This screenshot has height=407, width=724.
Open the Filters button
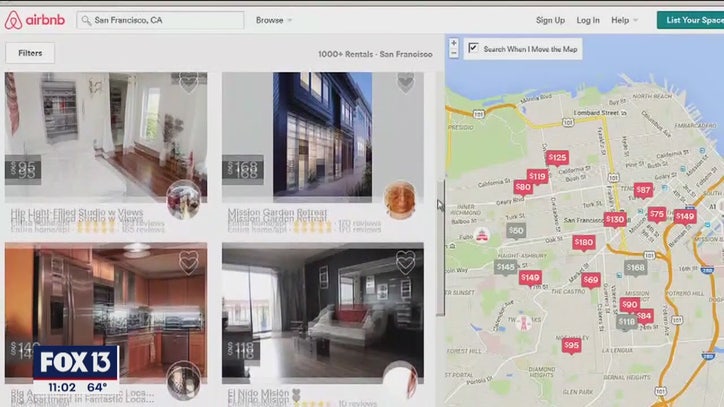pyautogui.click(x=30, y=53)
